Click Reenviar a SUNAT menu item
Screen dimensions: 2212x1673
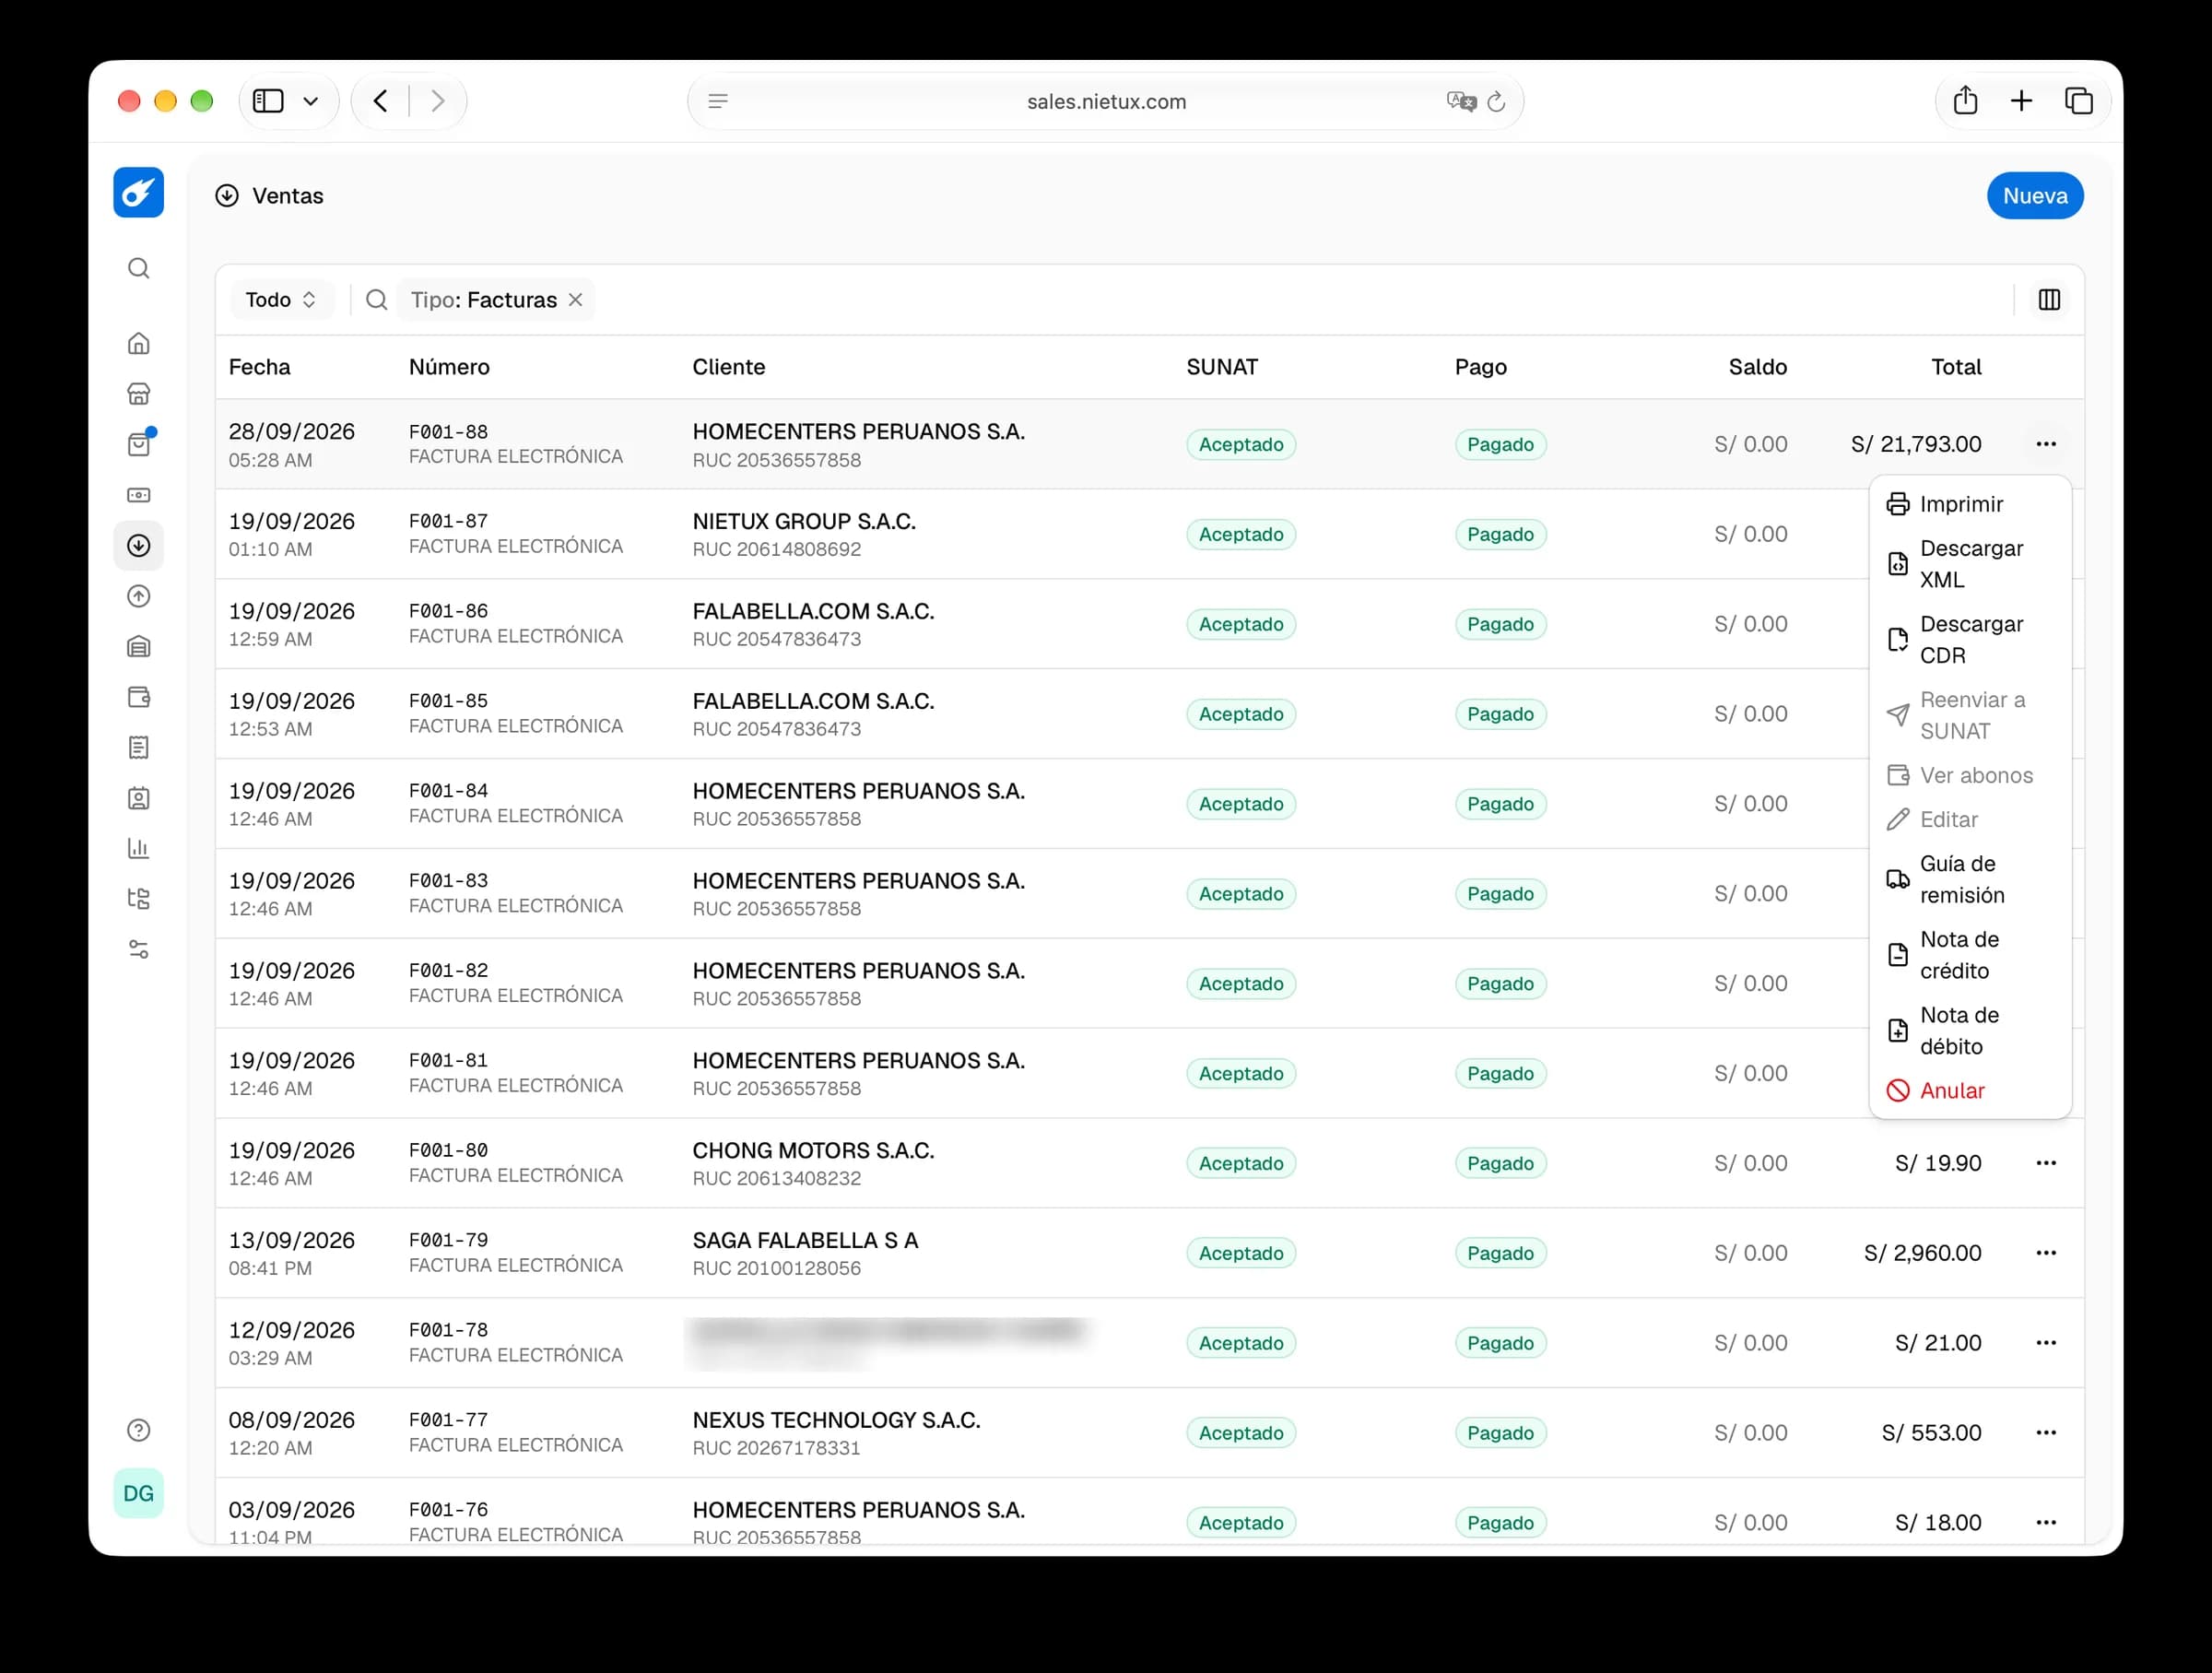[x=1970, y=715]
